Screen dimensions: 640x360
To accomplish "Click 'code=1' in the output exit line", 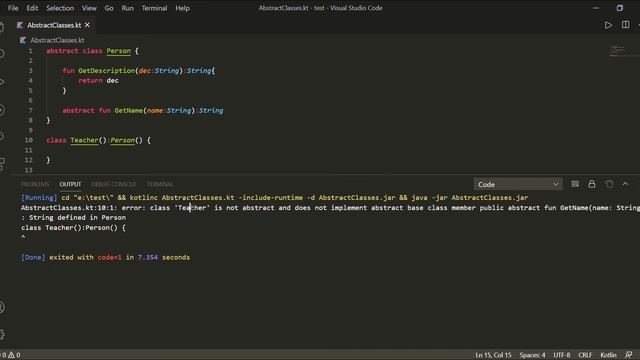I will pos(109,257).
